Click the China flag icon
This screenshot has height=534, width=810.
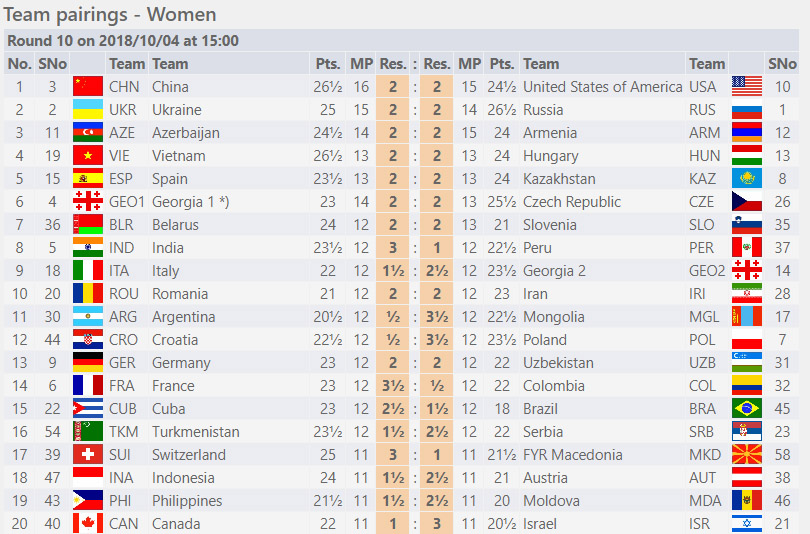[88, 87]
